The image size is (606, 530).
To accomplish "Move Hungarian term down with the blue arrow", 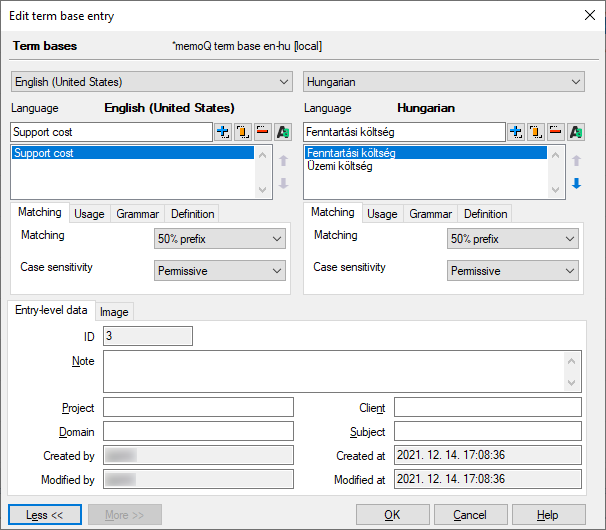I will (576, 183).
